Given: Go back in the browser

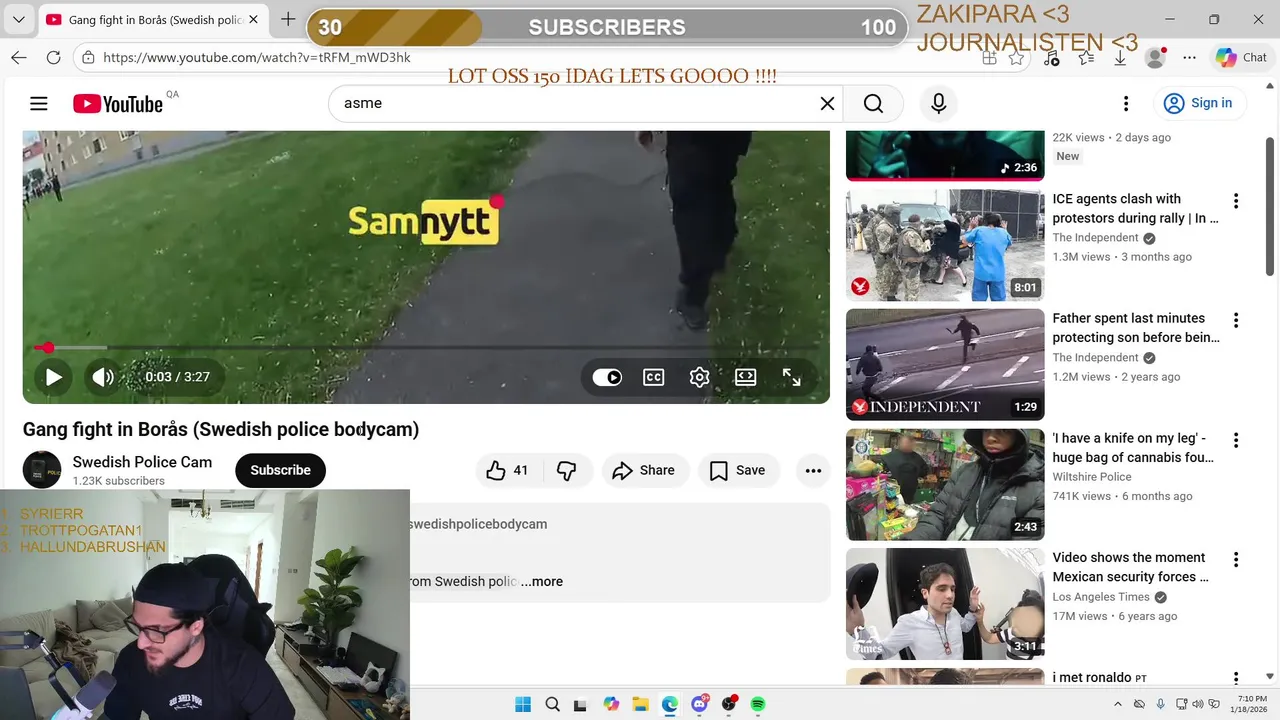Looking at the screenshot, I should pos(19,58).
